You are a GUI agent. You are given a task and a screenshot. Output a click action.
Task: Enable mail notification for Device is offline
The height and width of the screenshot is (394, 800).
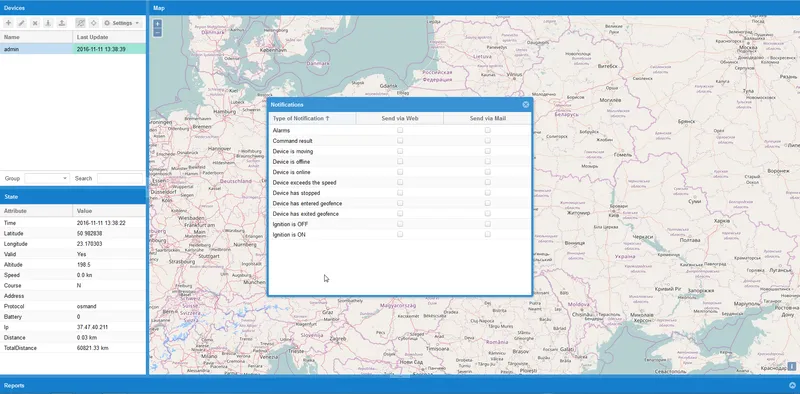pos(488,161)
